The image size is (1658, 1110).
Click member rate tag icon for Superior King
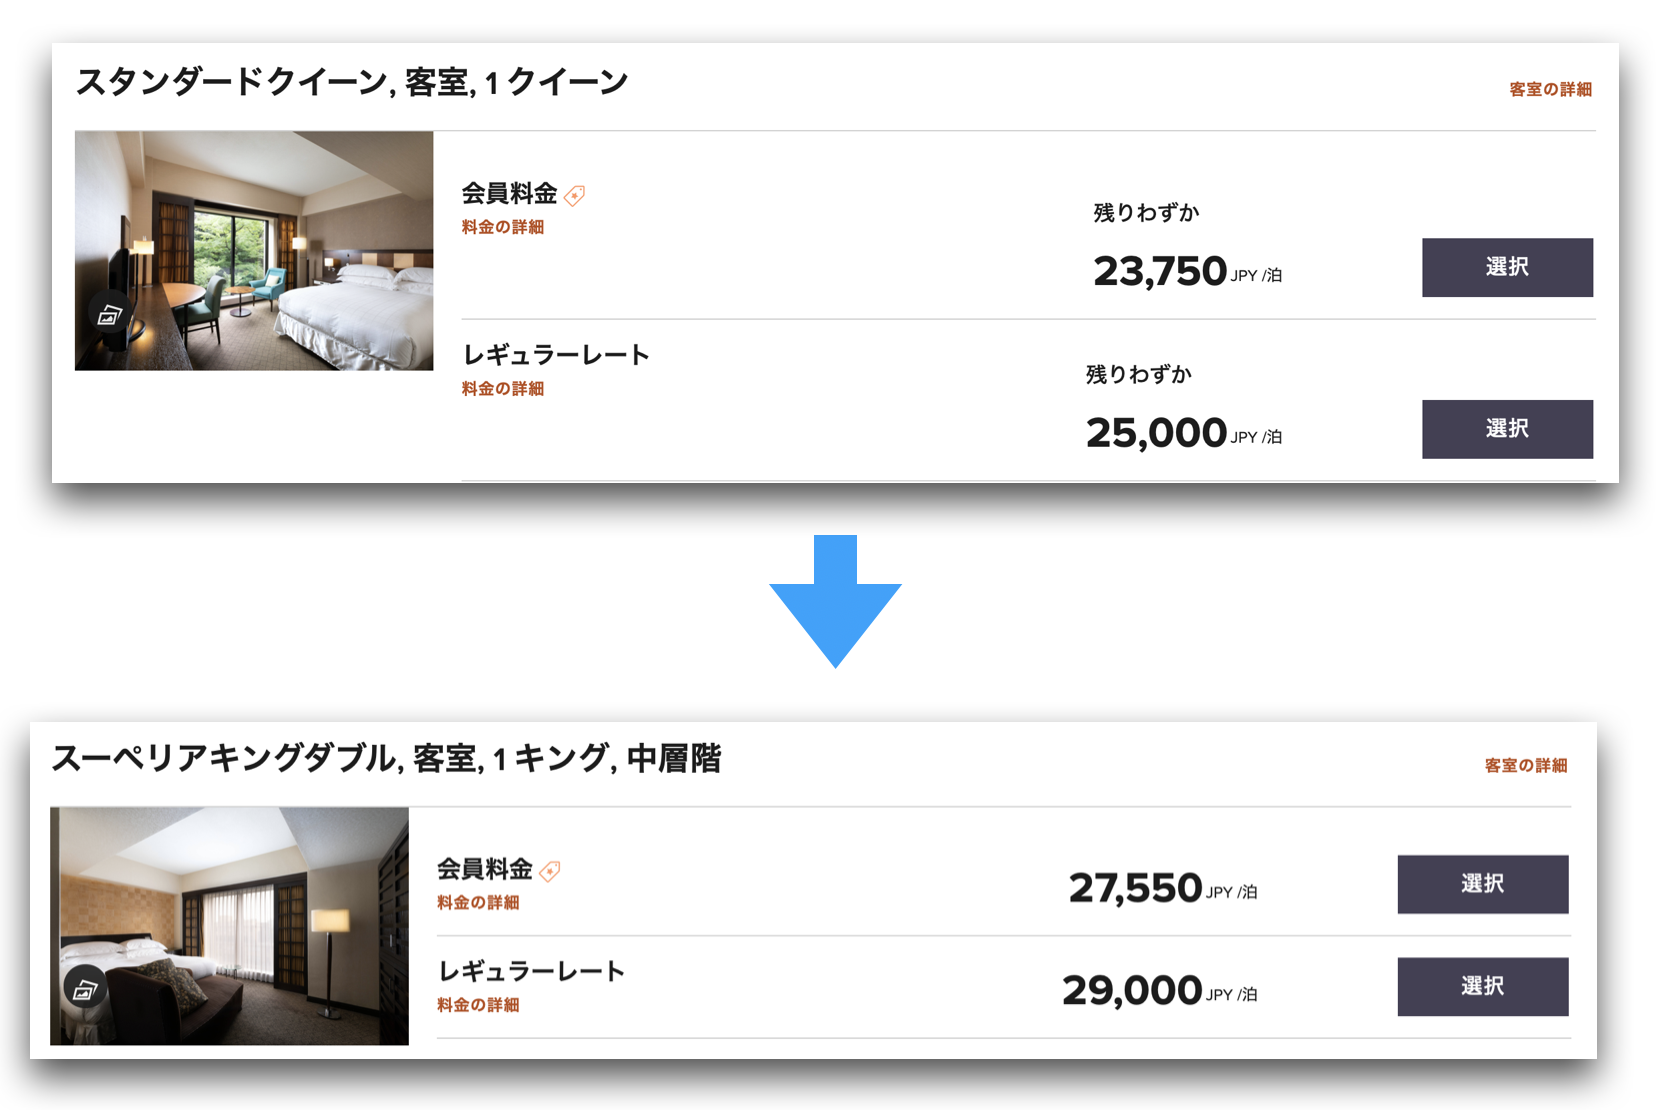click(550, 872)
